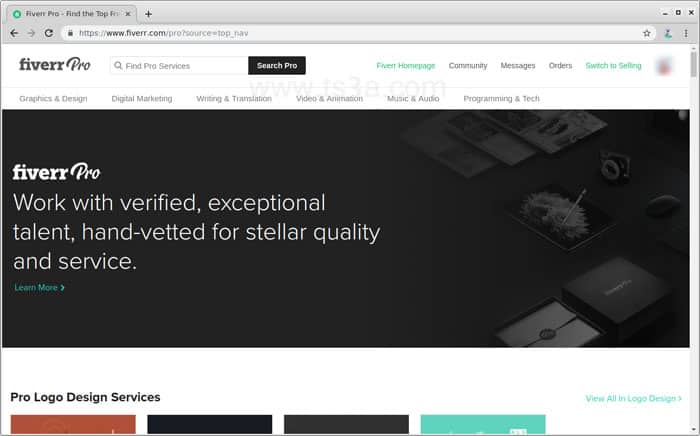Click the browser forward arrow
The image size is (700, 436).
pos(31,33)
